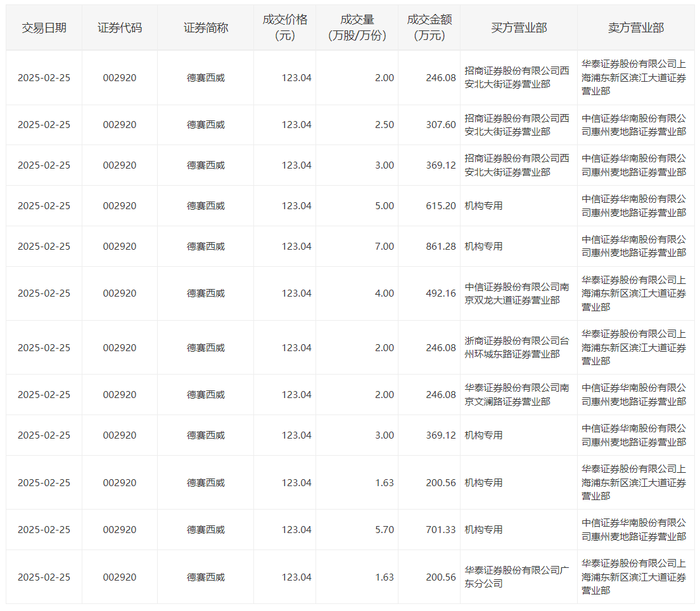
Task: Click 德赛西威 in the 701.33 row
Action: pos(206,530)
